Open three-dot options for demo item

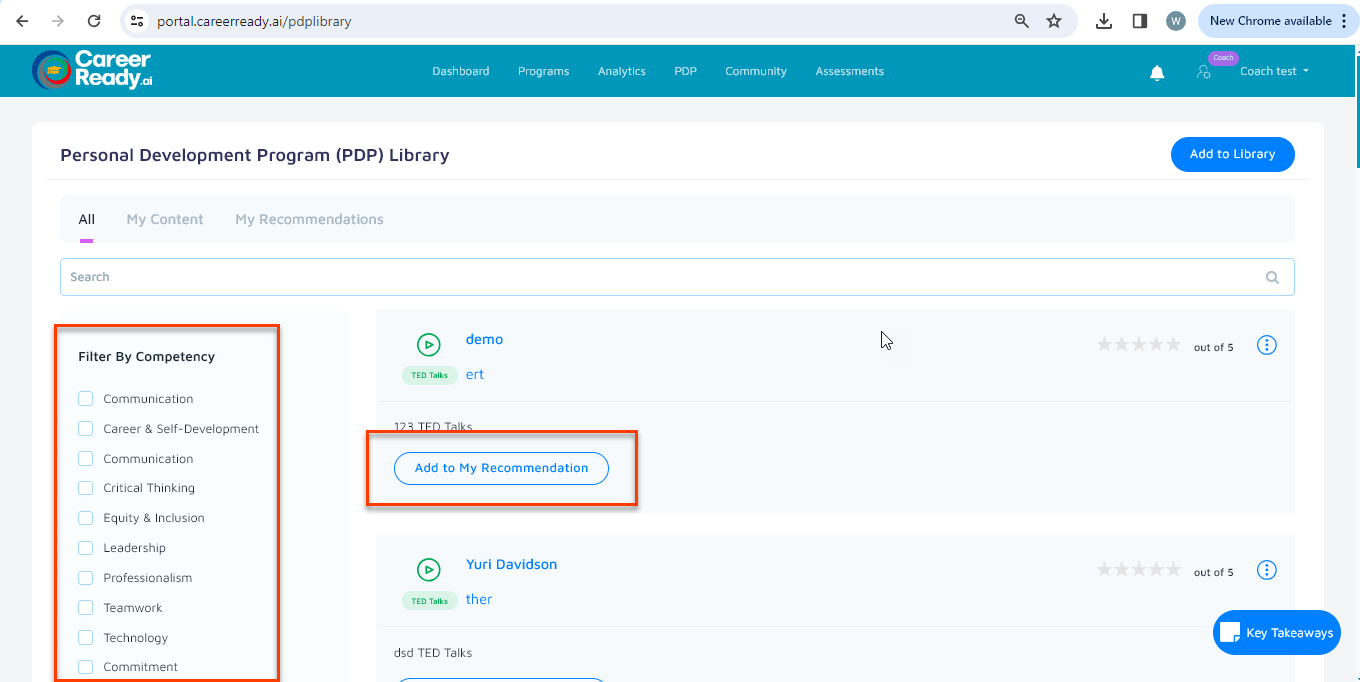(x=1266, y=345)
